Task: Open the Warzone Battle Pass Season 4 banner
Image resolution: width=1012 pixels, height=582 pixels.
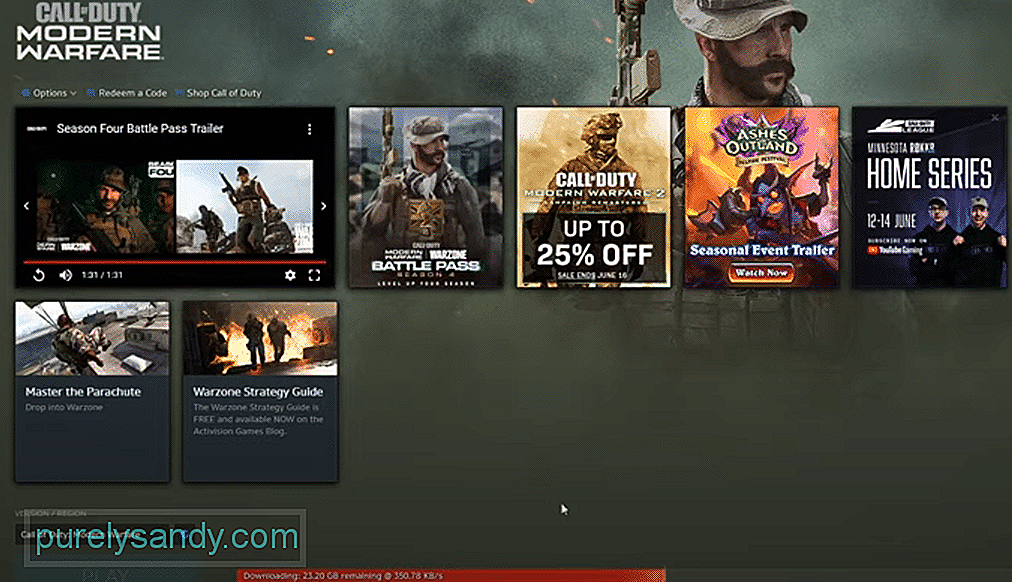Action: tap(426, 197)
